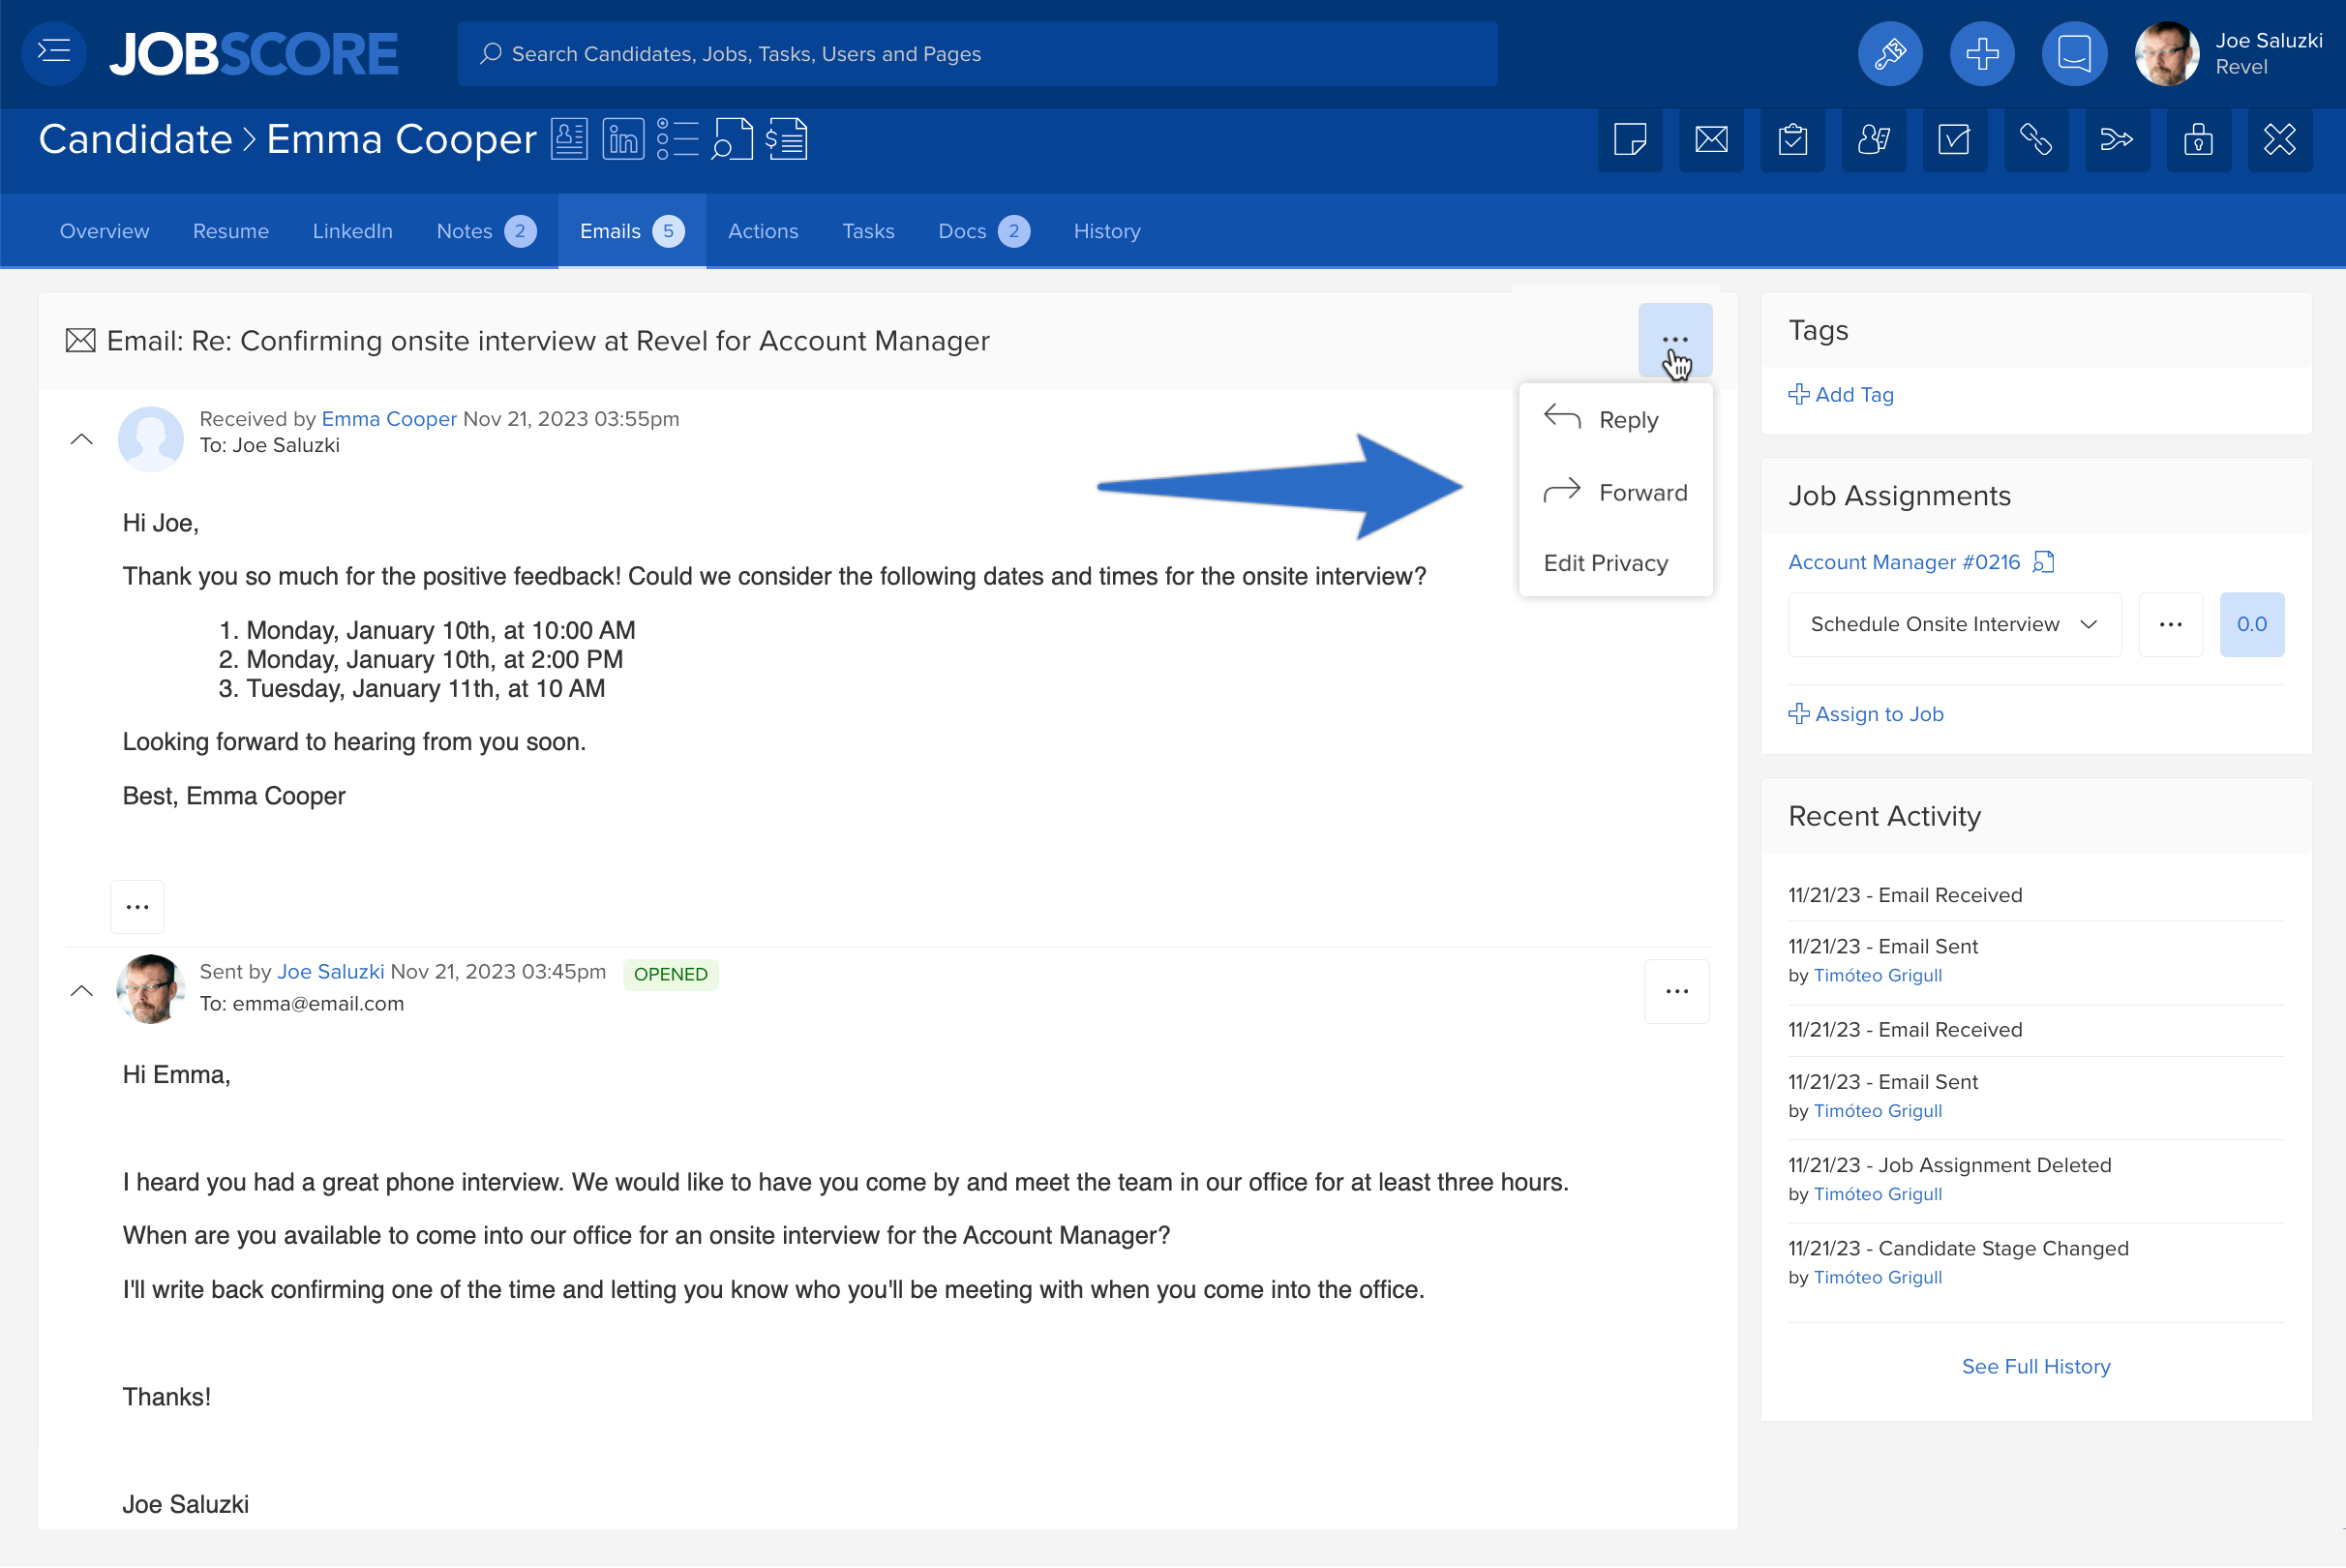This screenshot has width=2346, height=1568.
Task: Close the email thread three-dot menu
Action: click(x=1675, y=340)
